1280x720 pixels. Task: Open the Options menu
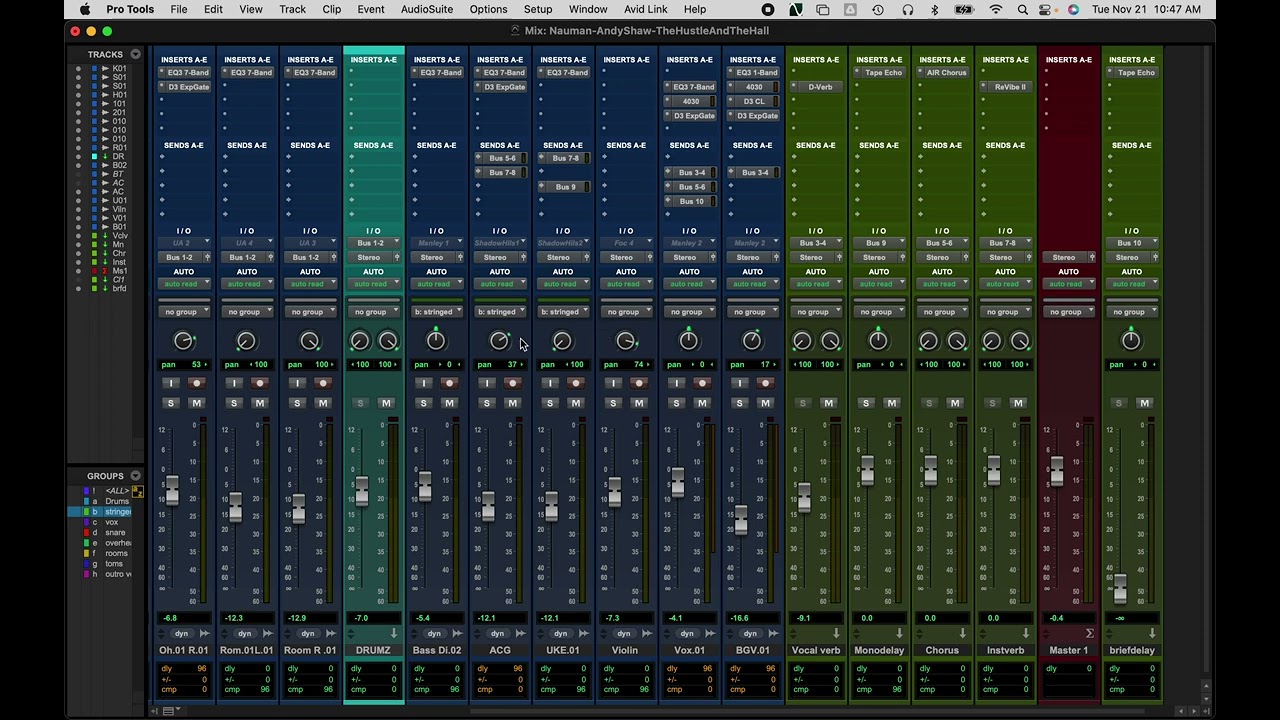(x=489, y=9)
